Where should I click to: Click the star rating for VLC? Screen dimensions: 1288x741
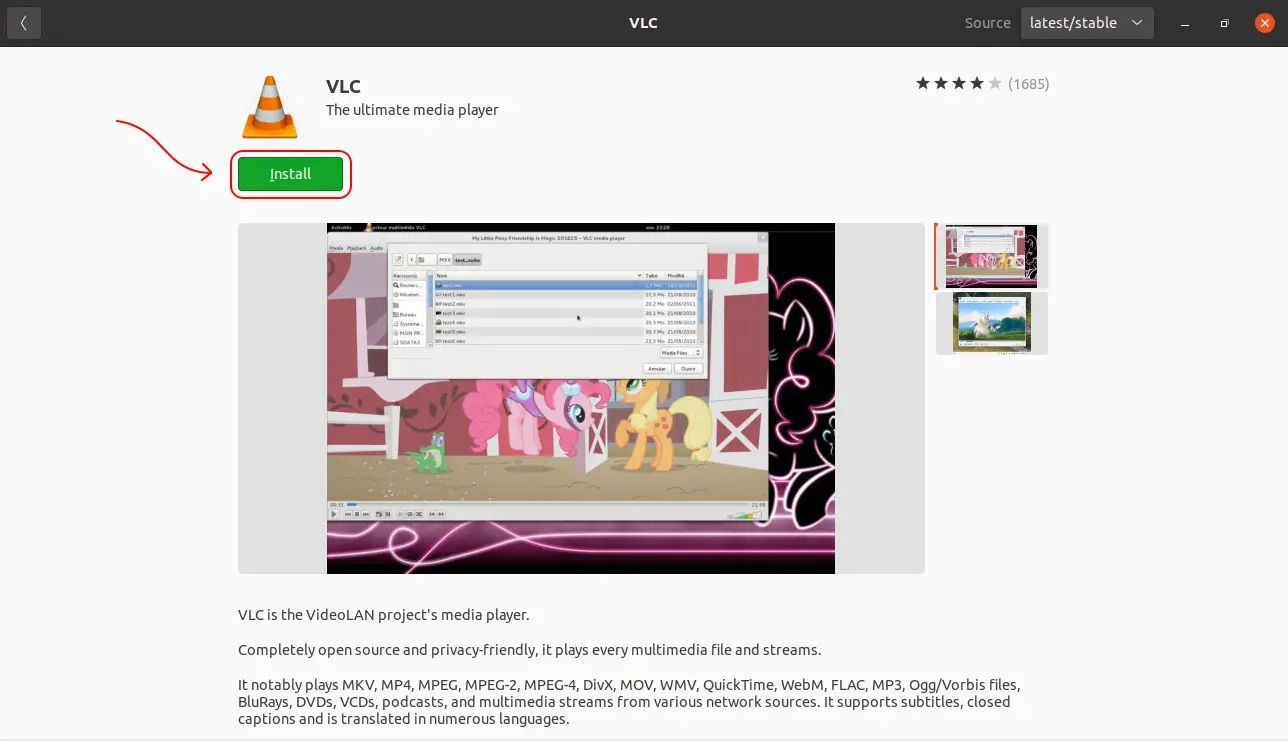pos(958,84)
